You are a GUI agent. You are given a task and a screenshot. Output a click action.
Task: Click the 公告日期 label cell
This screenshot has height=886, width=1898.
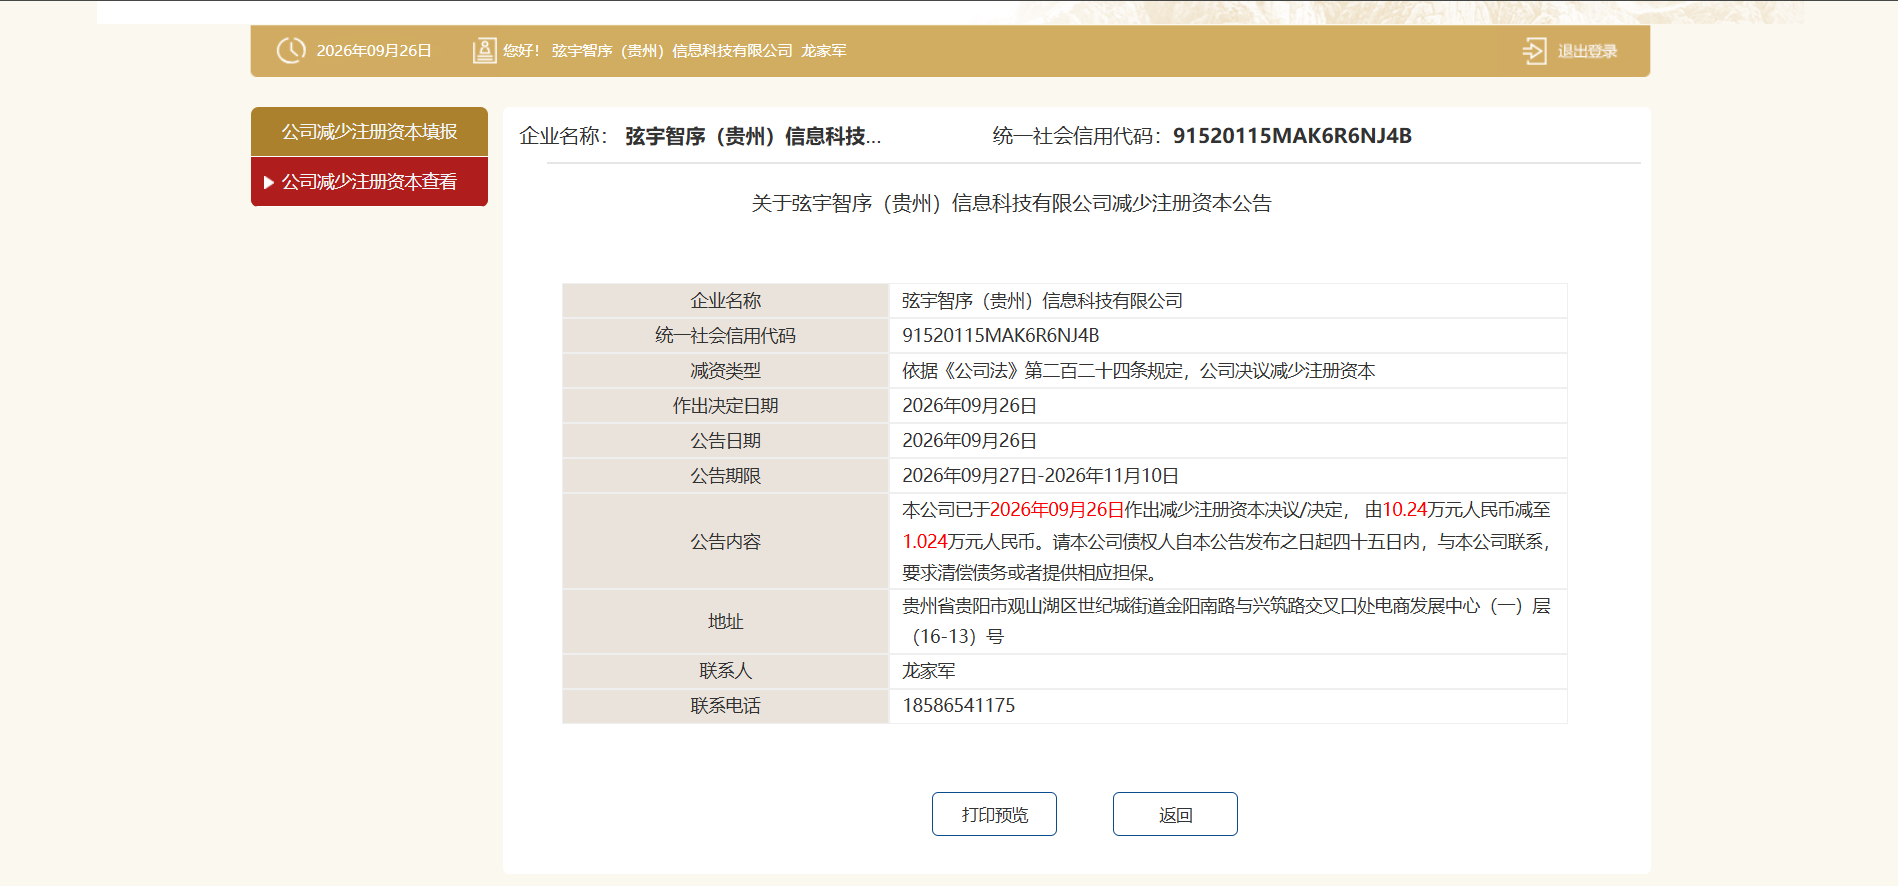(726, 441)
